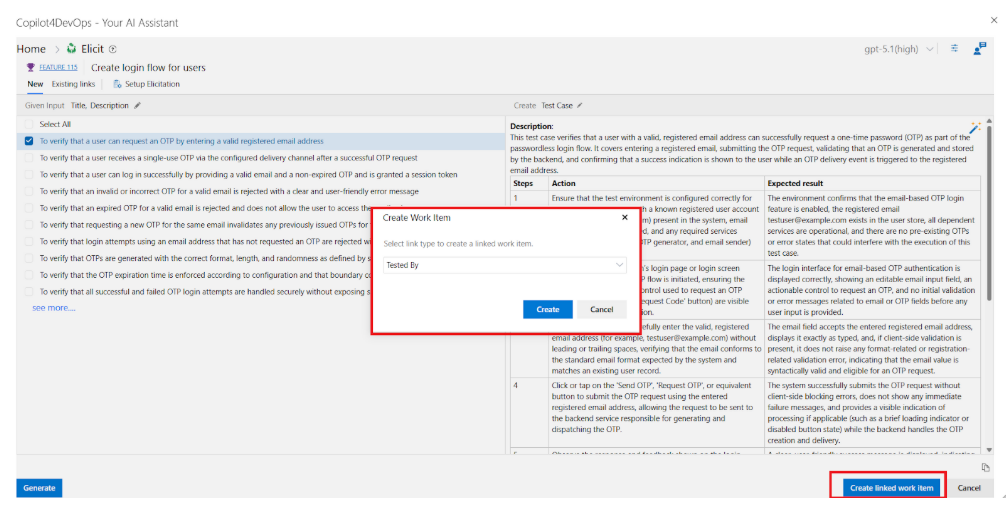Screen dimensions: 1007x508
Task: Check 'expired OTP for a valid email' item
Action: 29,208
